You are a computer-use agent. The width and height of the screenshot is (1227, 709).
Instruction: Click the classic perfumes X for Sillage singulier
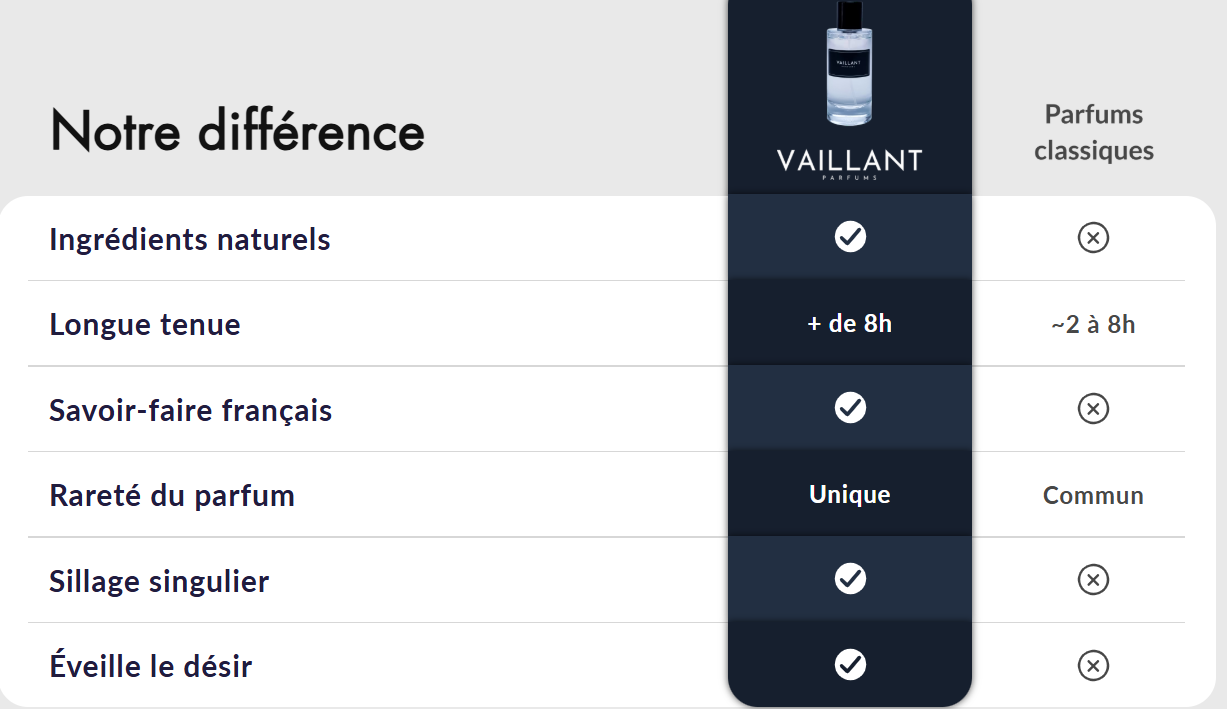[x=1093, y=580]
